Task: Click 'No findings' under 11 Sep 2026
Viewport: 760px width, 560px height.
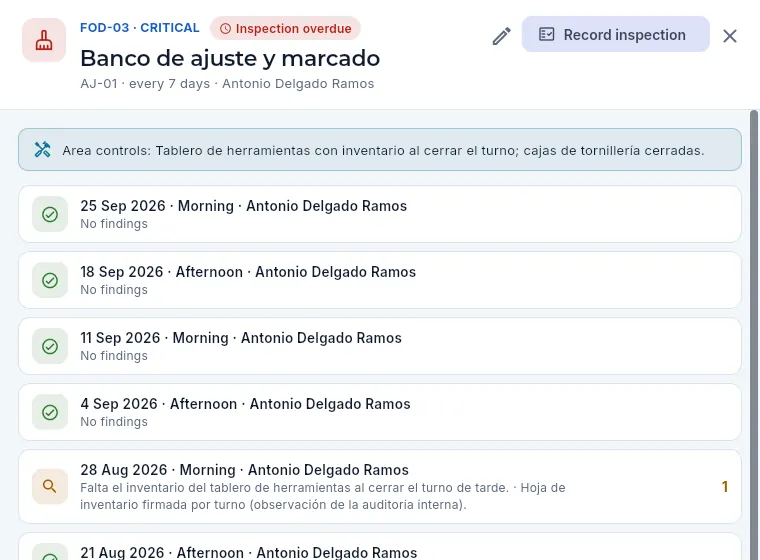Action: coord(114,356)
